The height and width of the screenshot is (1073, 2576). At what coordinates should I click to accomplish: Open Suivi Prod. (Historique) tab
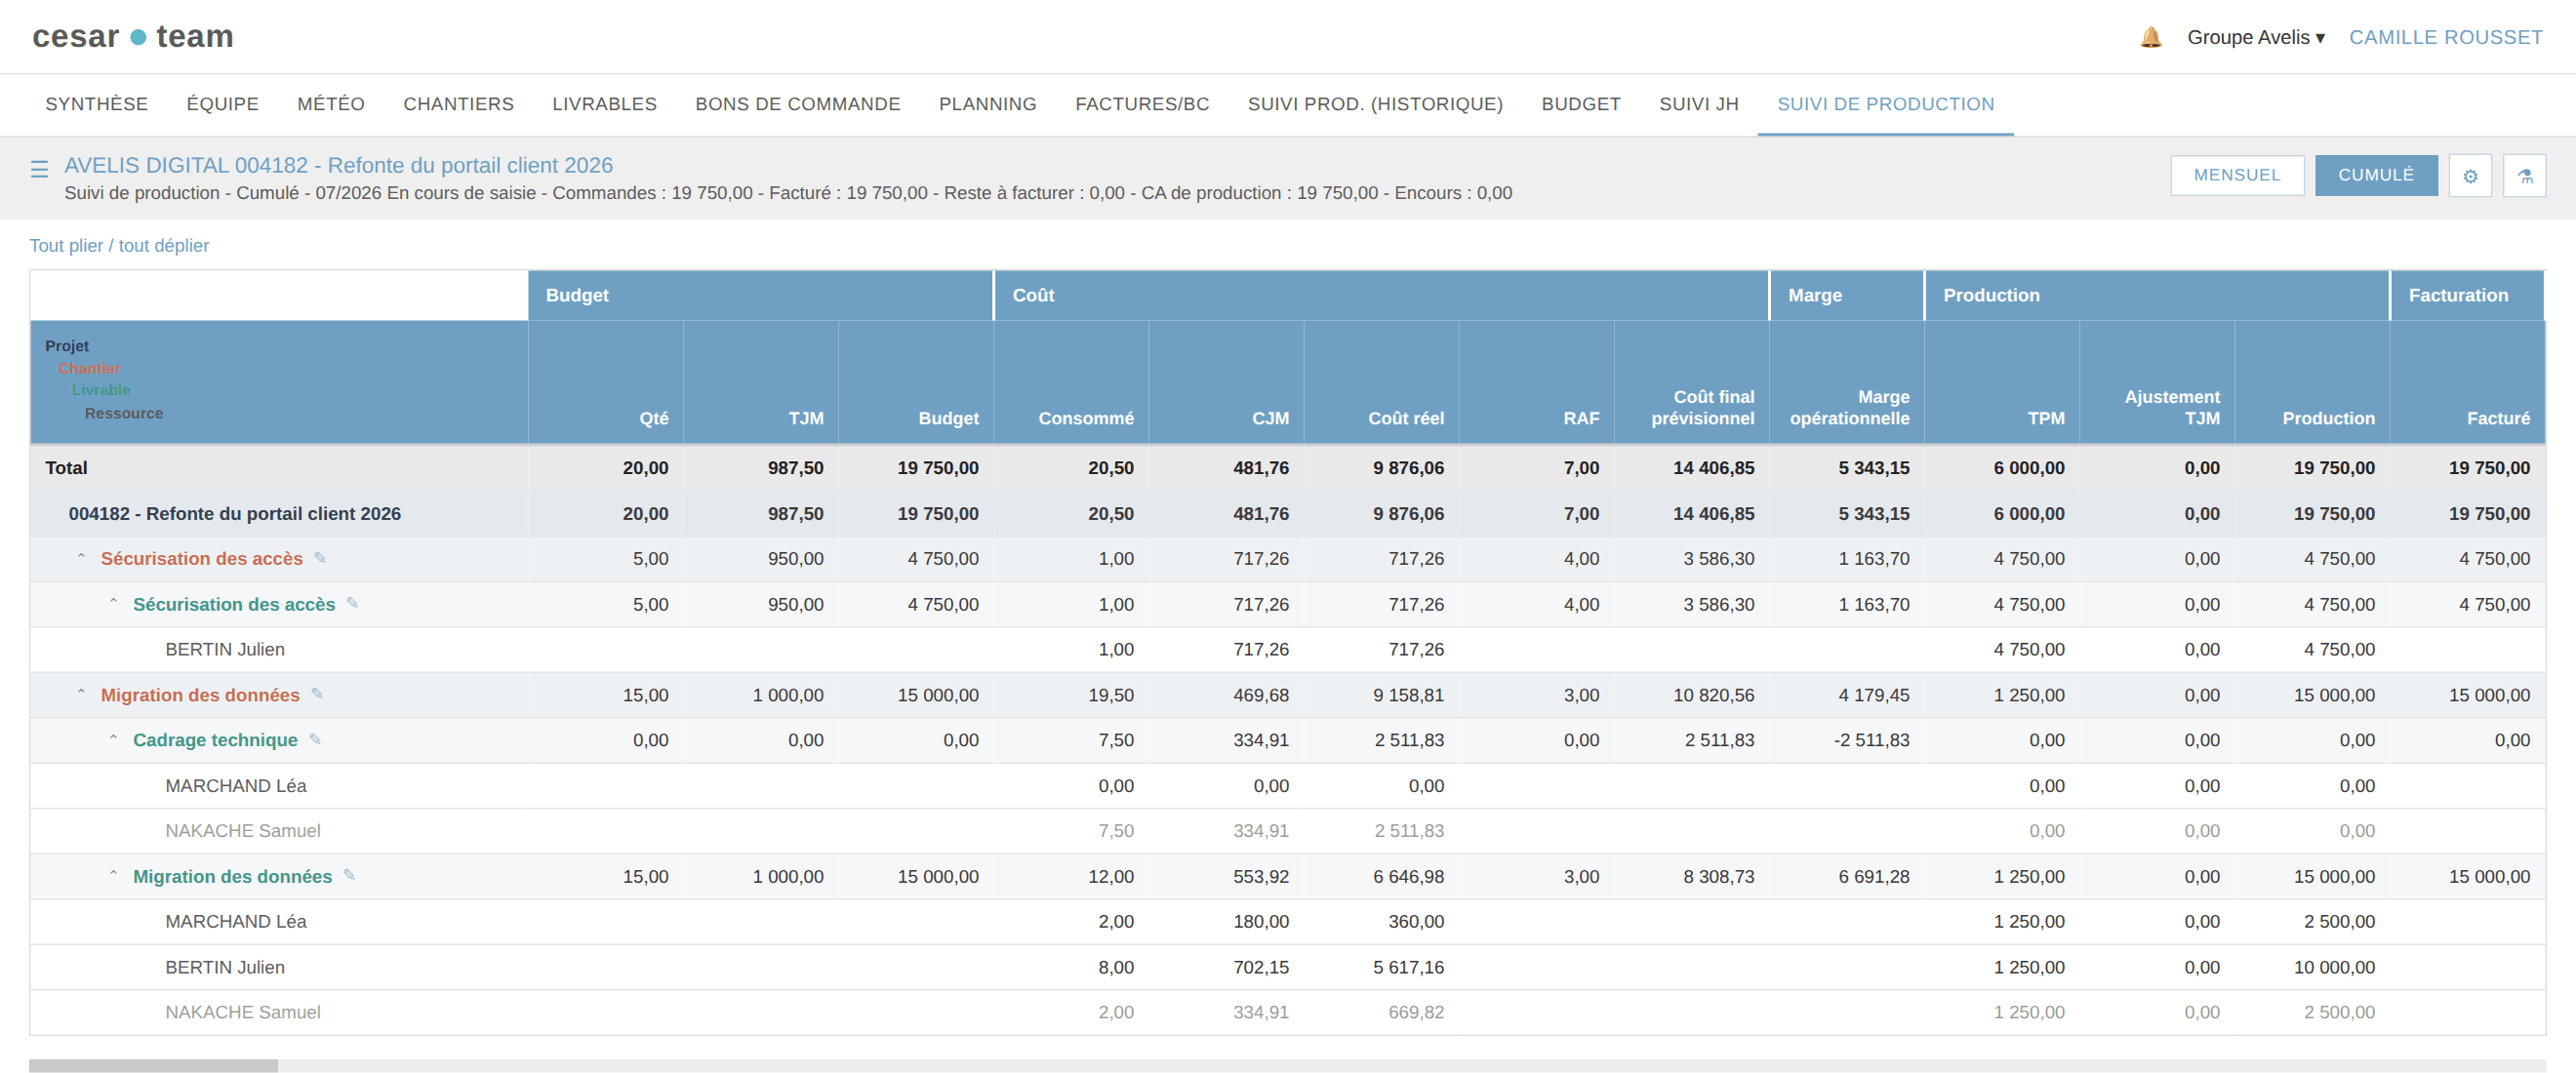coord(1375,104)
